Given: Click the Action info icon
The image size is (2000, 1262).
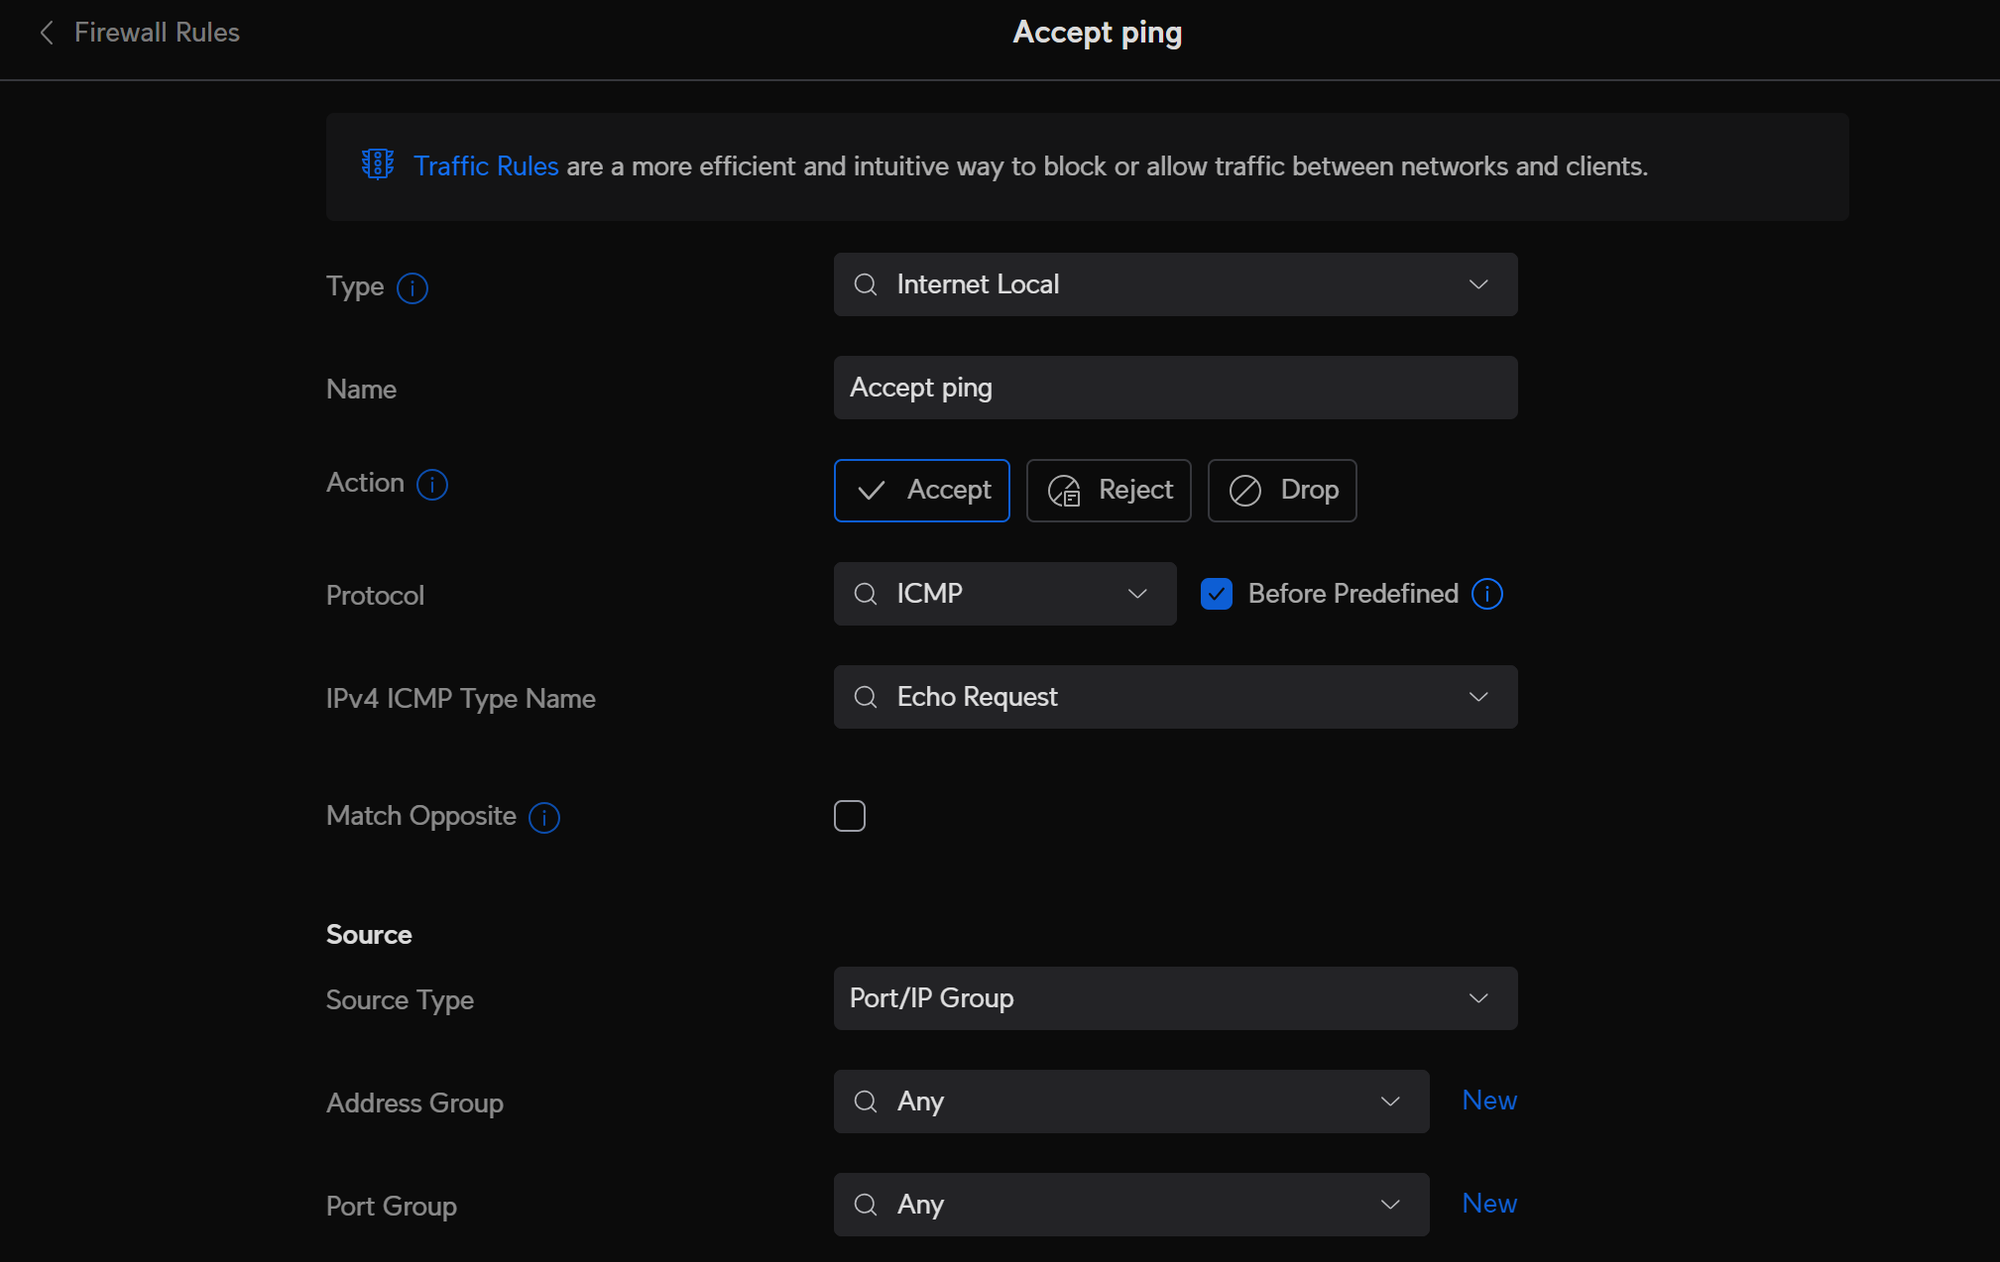Looking at the screenshot, I should [x=431, y=484].
